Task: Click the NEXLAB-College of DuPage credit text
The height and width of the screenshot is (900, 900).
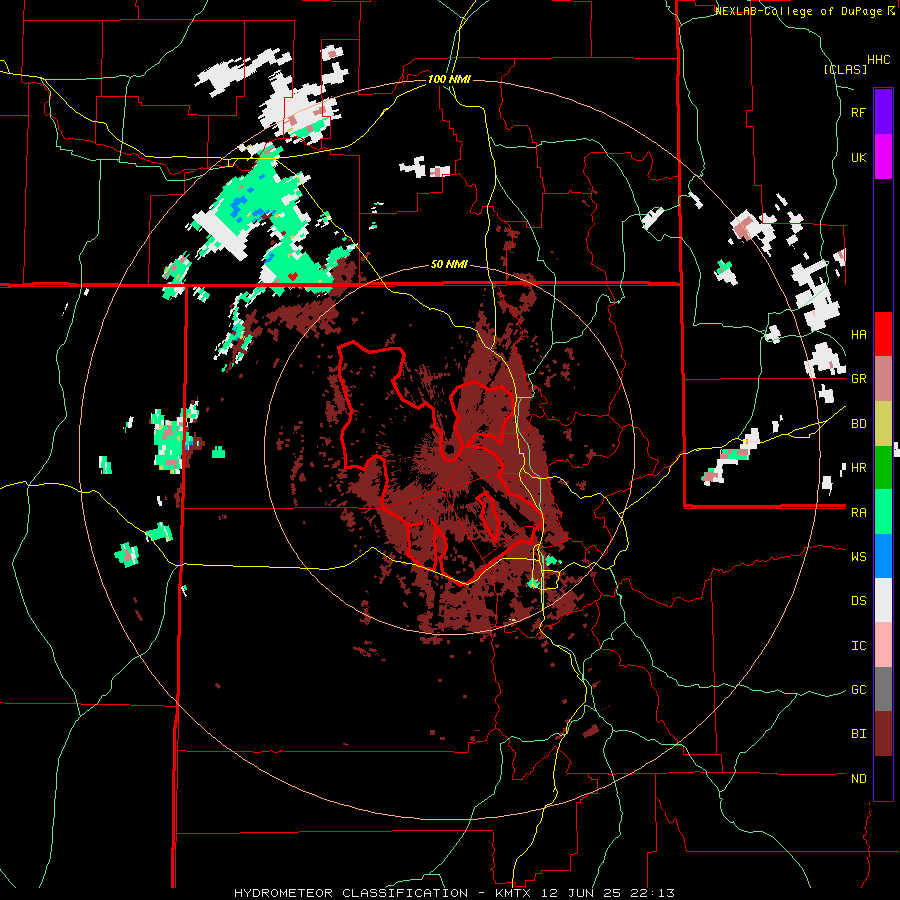Action: click(800, 11)
